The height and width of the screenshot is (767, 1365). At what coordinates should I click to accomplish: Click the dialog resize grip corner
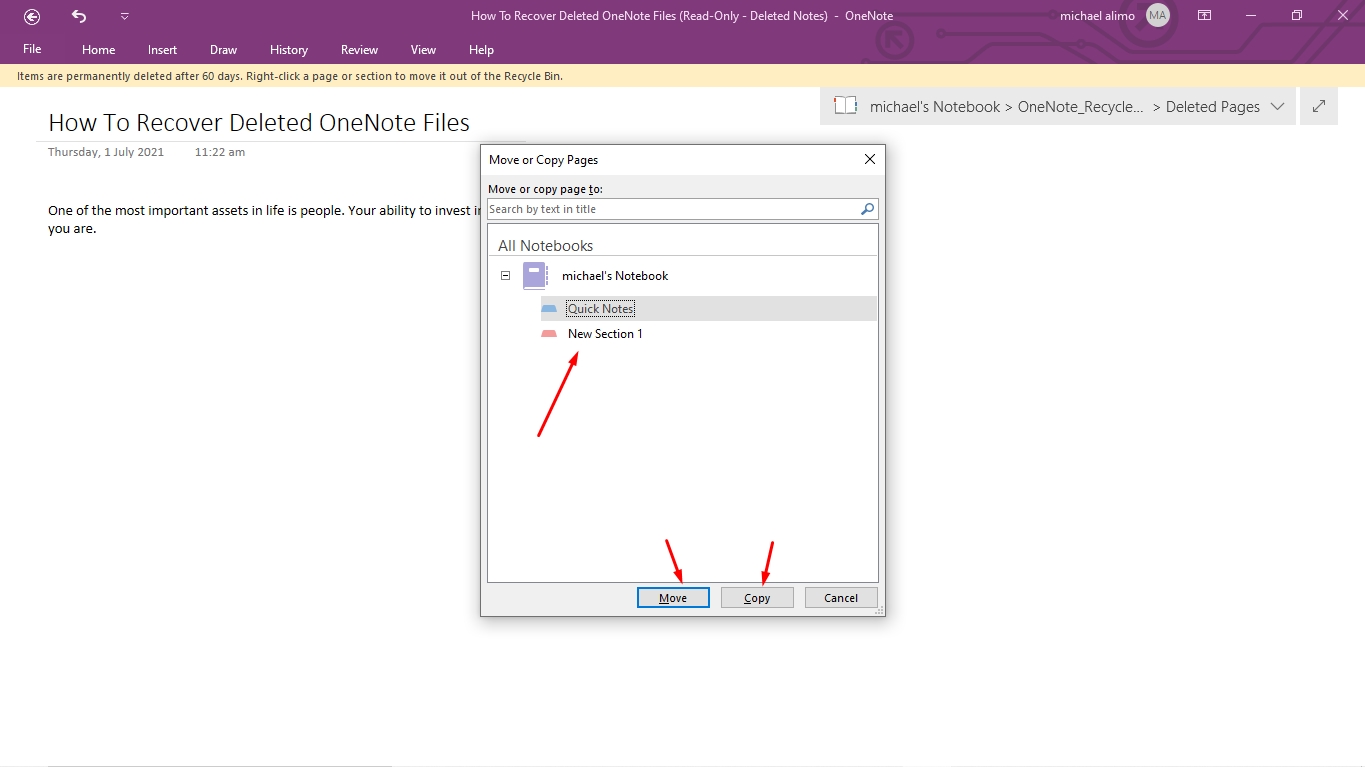pyautogui.click(x=879, y=610)
